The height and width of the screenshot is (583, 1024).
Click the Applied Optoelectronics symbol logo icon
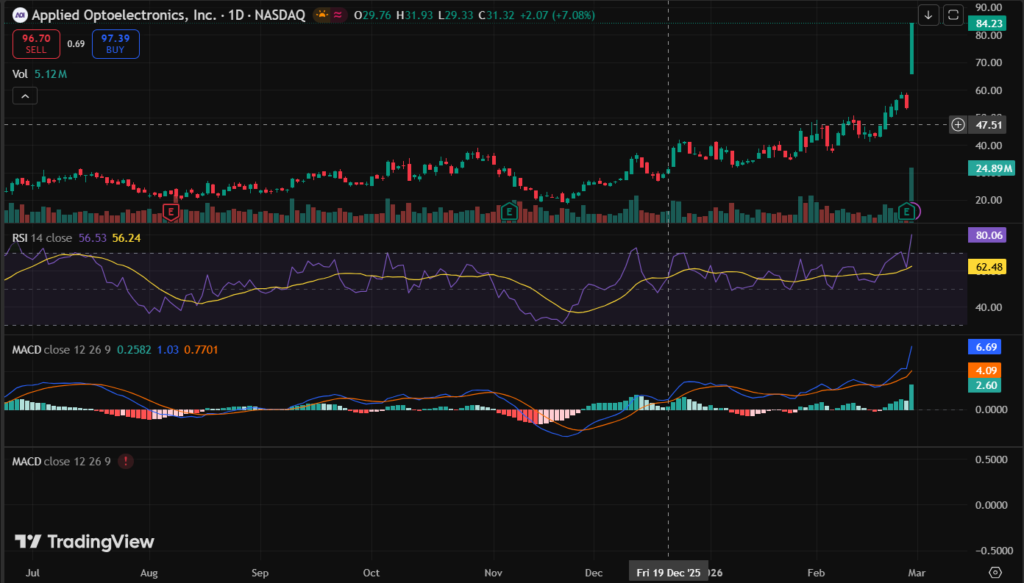[x=19, y=15]
